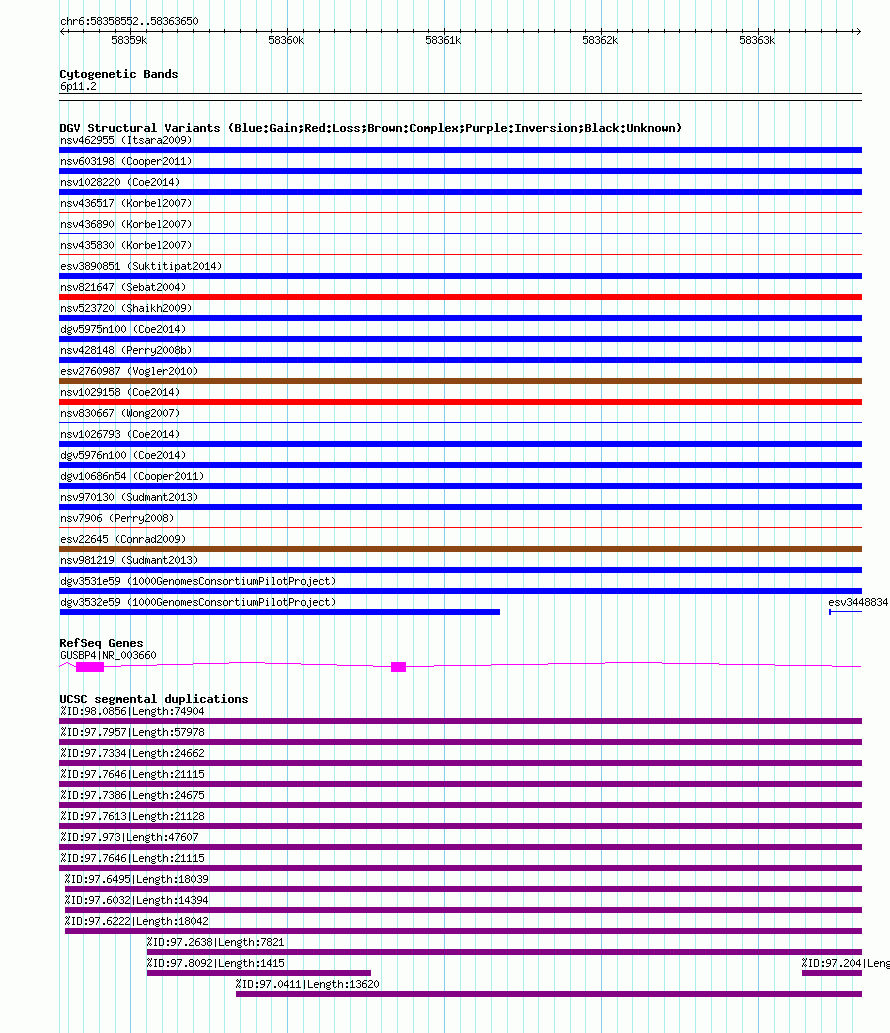Select the RefSeq Genes track heading
The height and width of the screenshot is (1033, 890).
point(101,643)
